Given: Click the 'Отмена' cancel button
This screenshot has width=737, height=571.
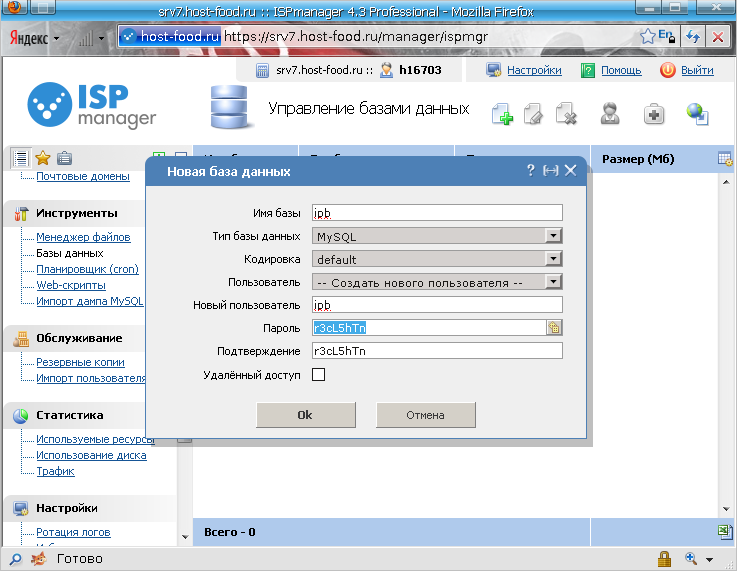Looking at the screenshot, I should click(x=425, y=415).
